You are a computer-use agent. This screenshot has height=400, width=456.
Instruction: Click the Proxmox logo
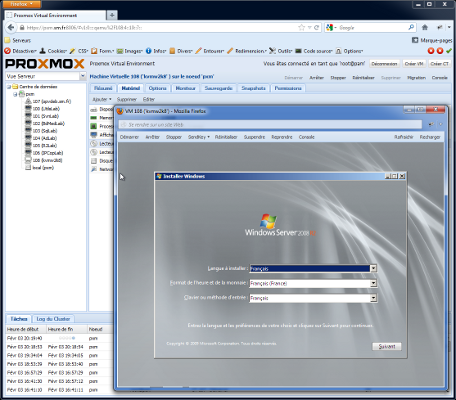[45, 64]
